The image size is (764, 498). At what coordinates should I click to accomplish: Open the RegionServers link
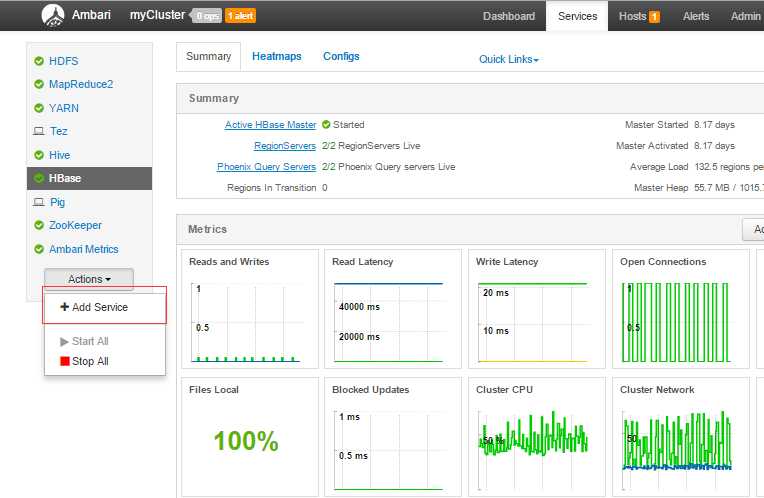coord(285,146)
